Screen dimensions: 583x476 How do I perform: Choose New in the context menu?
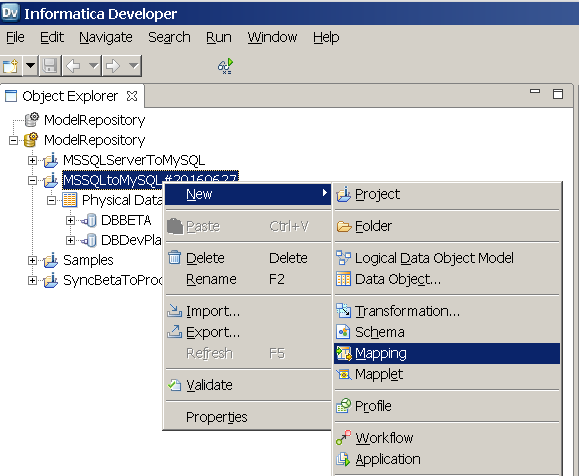(x=248, y=194)
